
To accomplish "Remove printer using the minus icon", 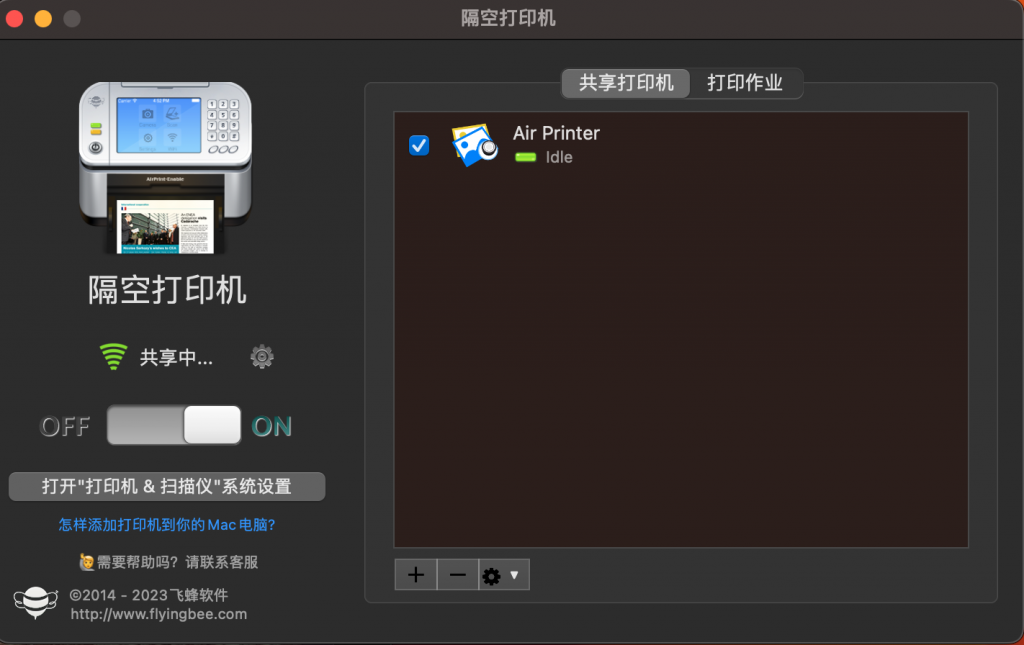I will (x=457, y=574).
